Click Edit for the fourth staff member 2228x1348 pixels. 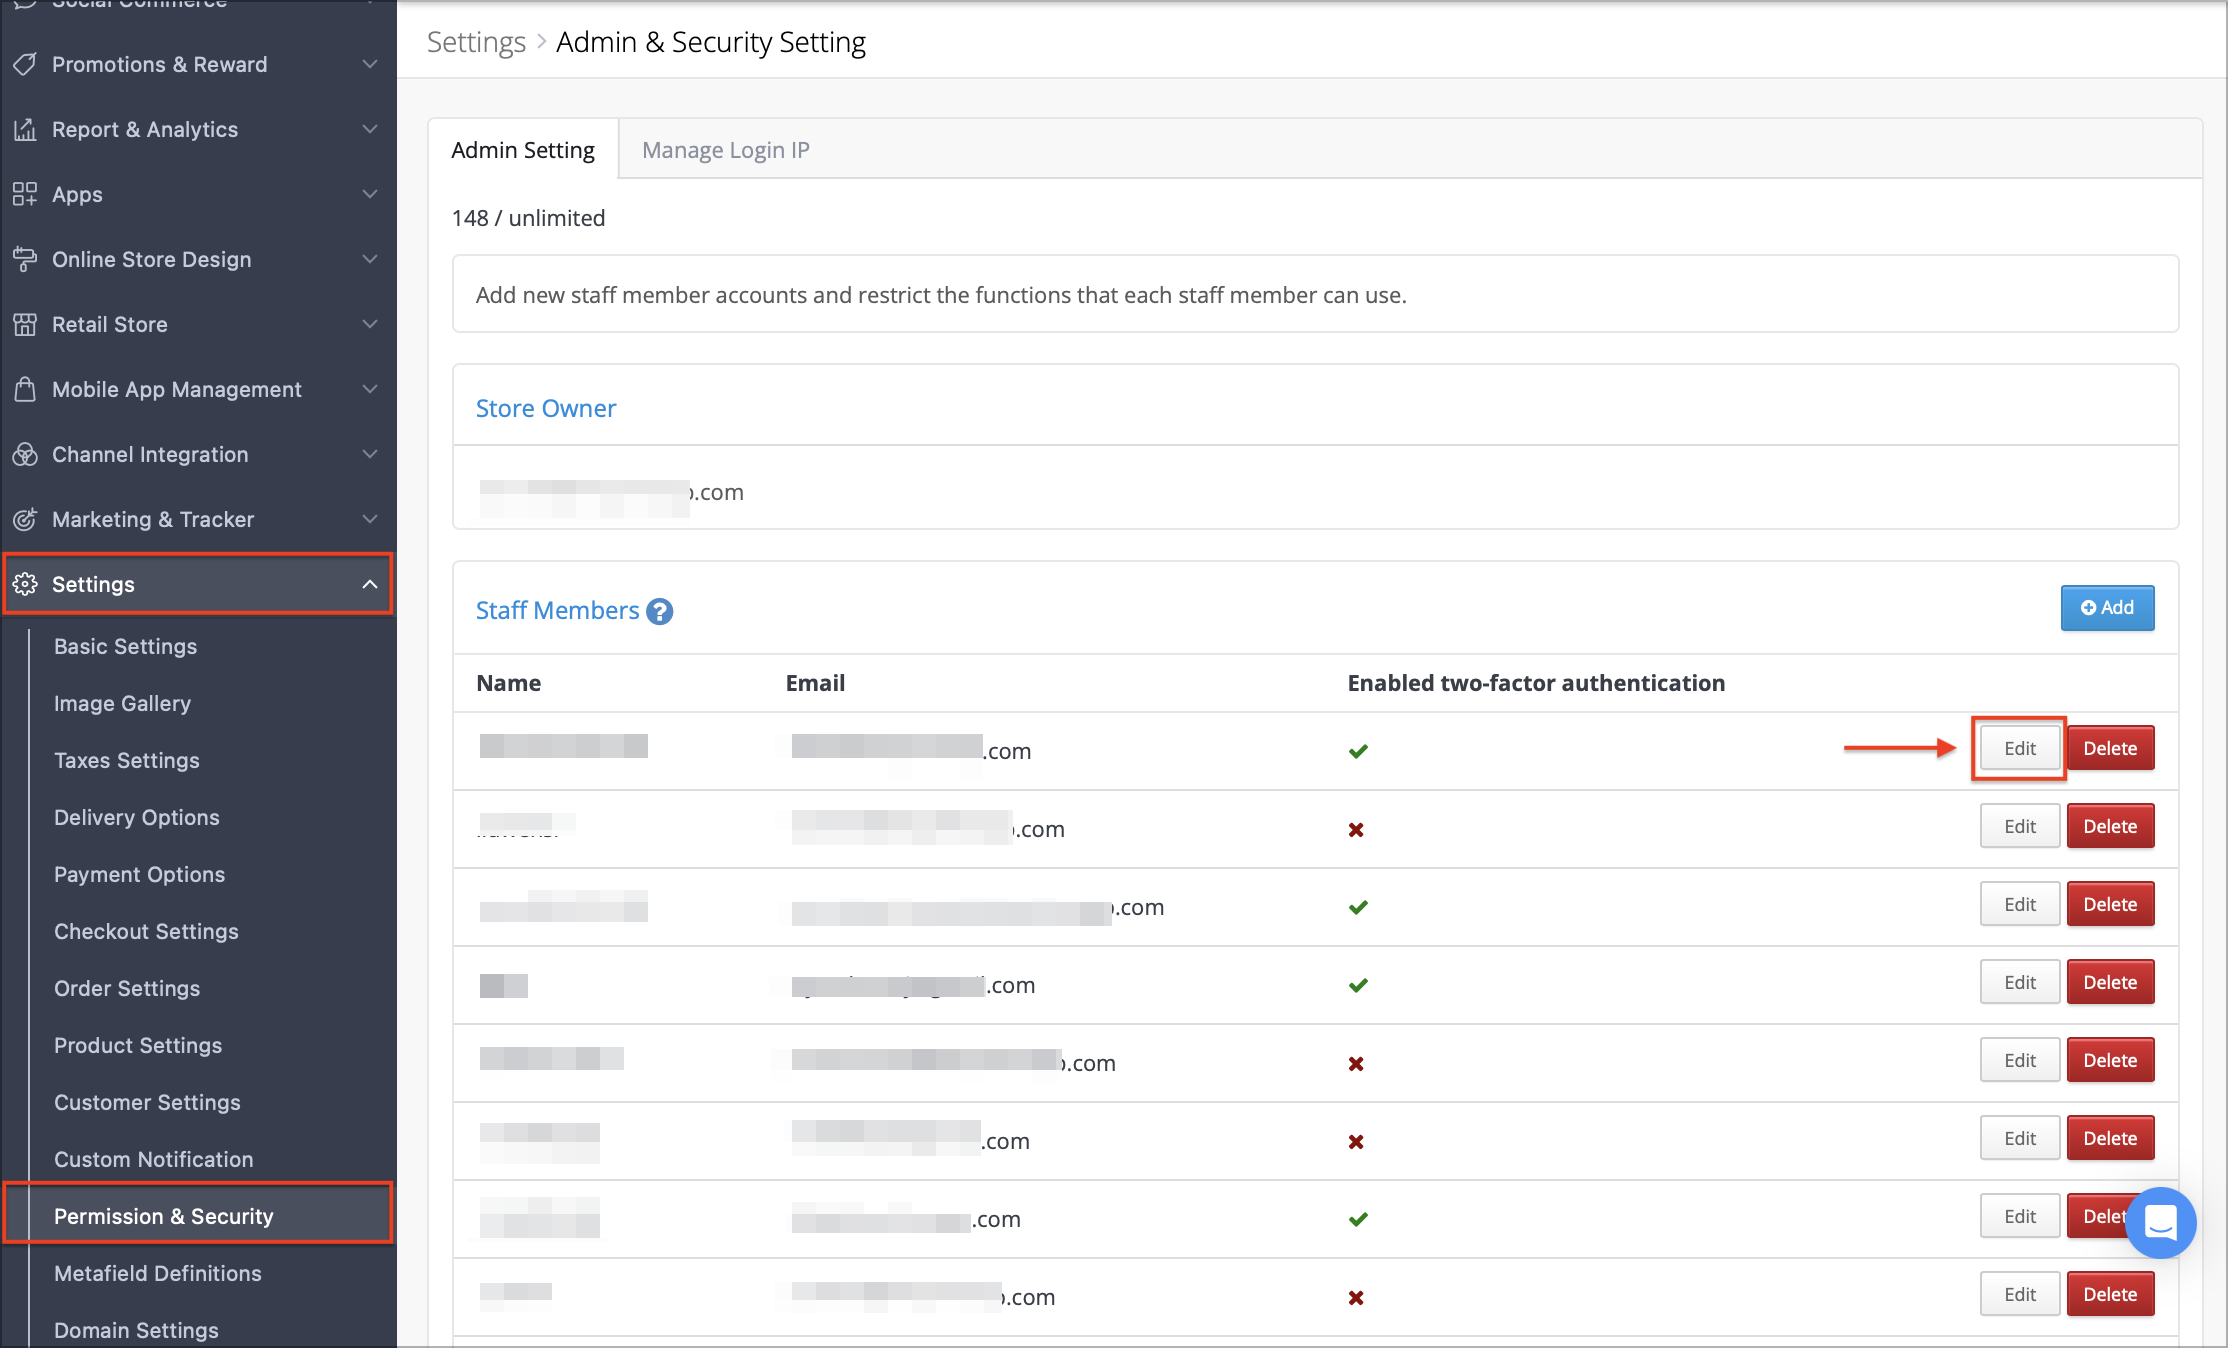pos(2019,982)
